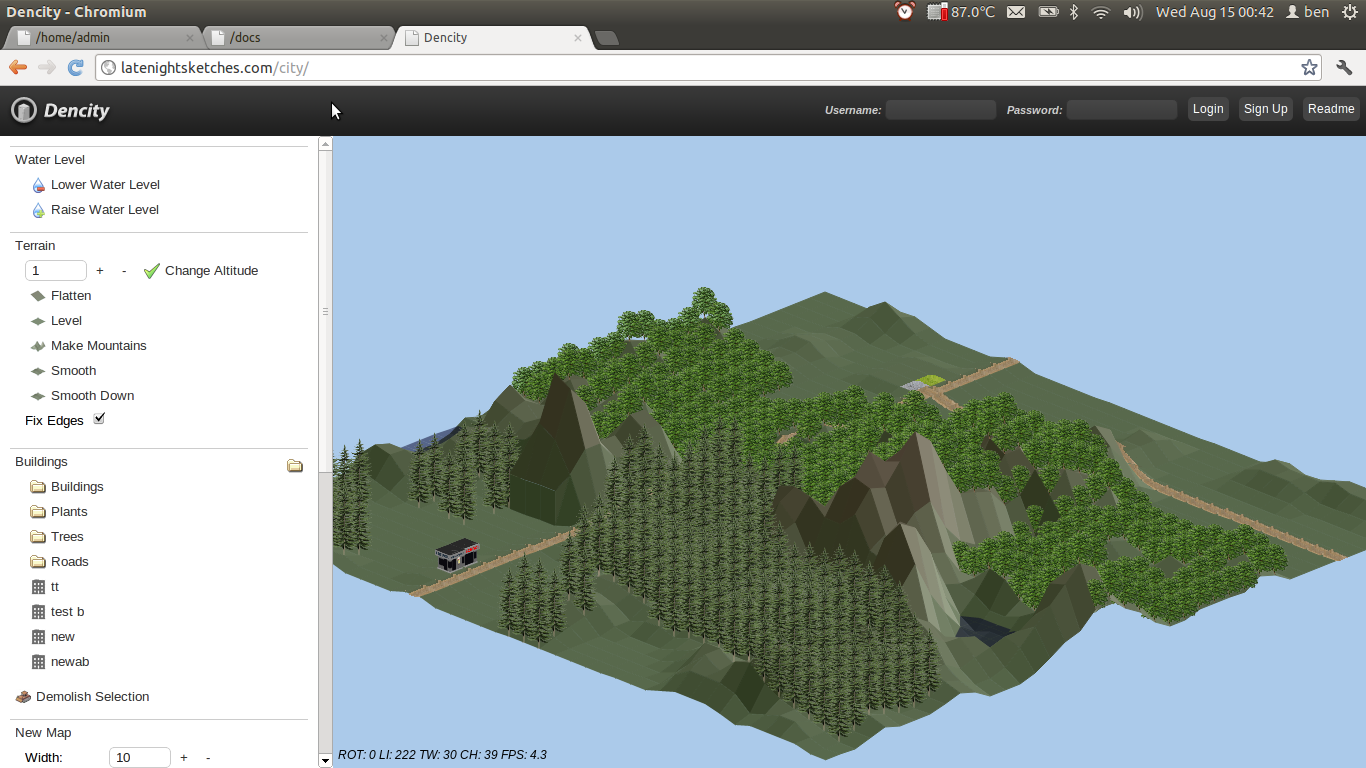Bookmark page with the star icon
Viewport: 1366px width, 768px height.
[1309, 67]
